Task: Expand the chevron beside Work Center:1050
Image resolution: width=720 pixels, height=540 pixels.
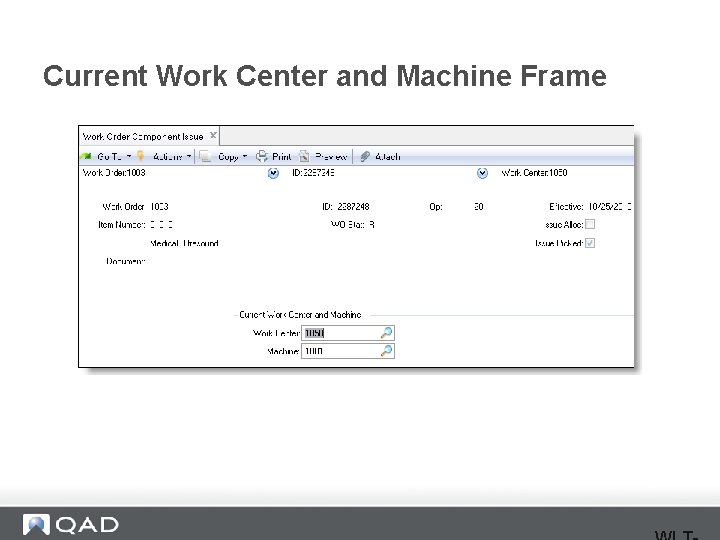Action: 482,173
